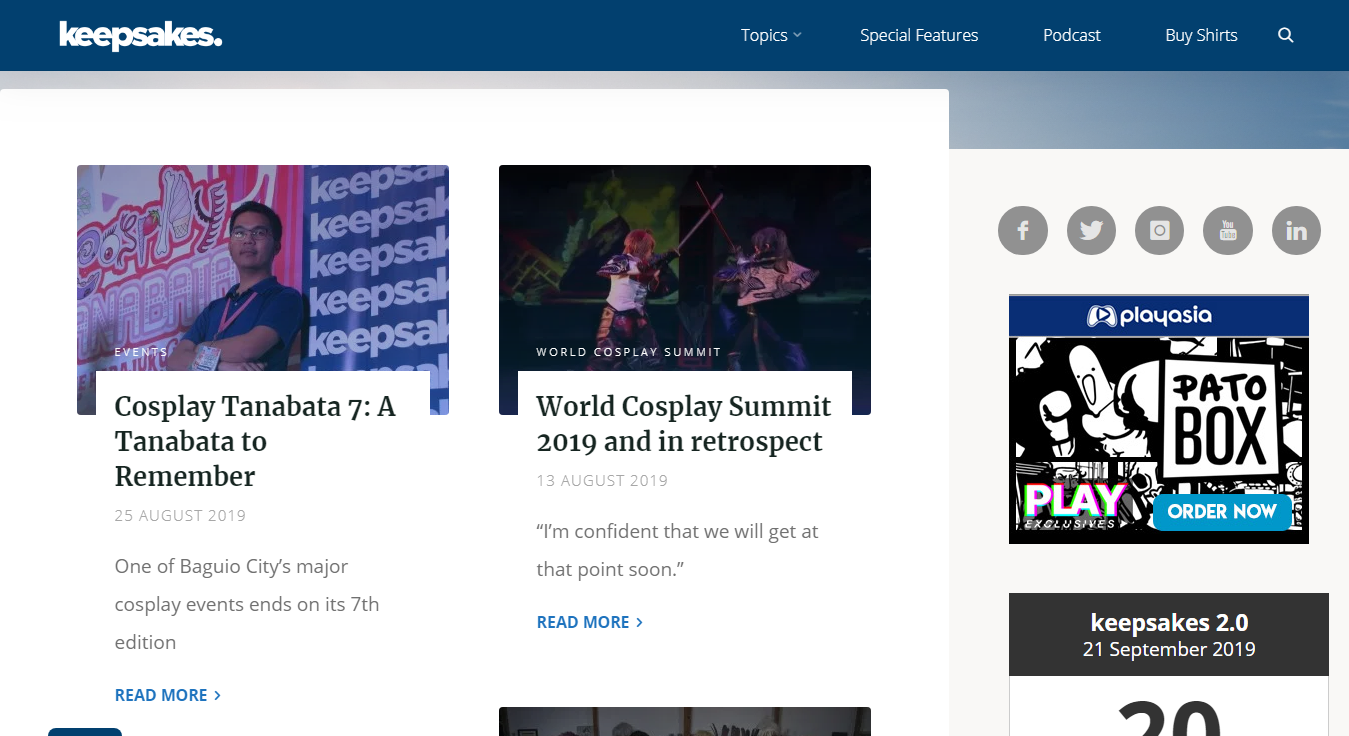Screen dimensions: 1349x736
Task: Open the search magnifier icon
Action: click(1286, 36)
